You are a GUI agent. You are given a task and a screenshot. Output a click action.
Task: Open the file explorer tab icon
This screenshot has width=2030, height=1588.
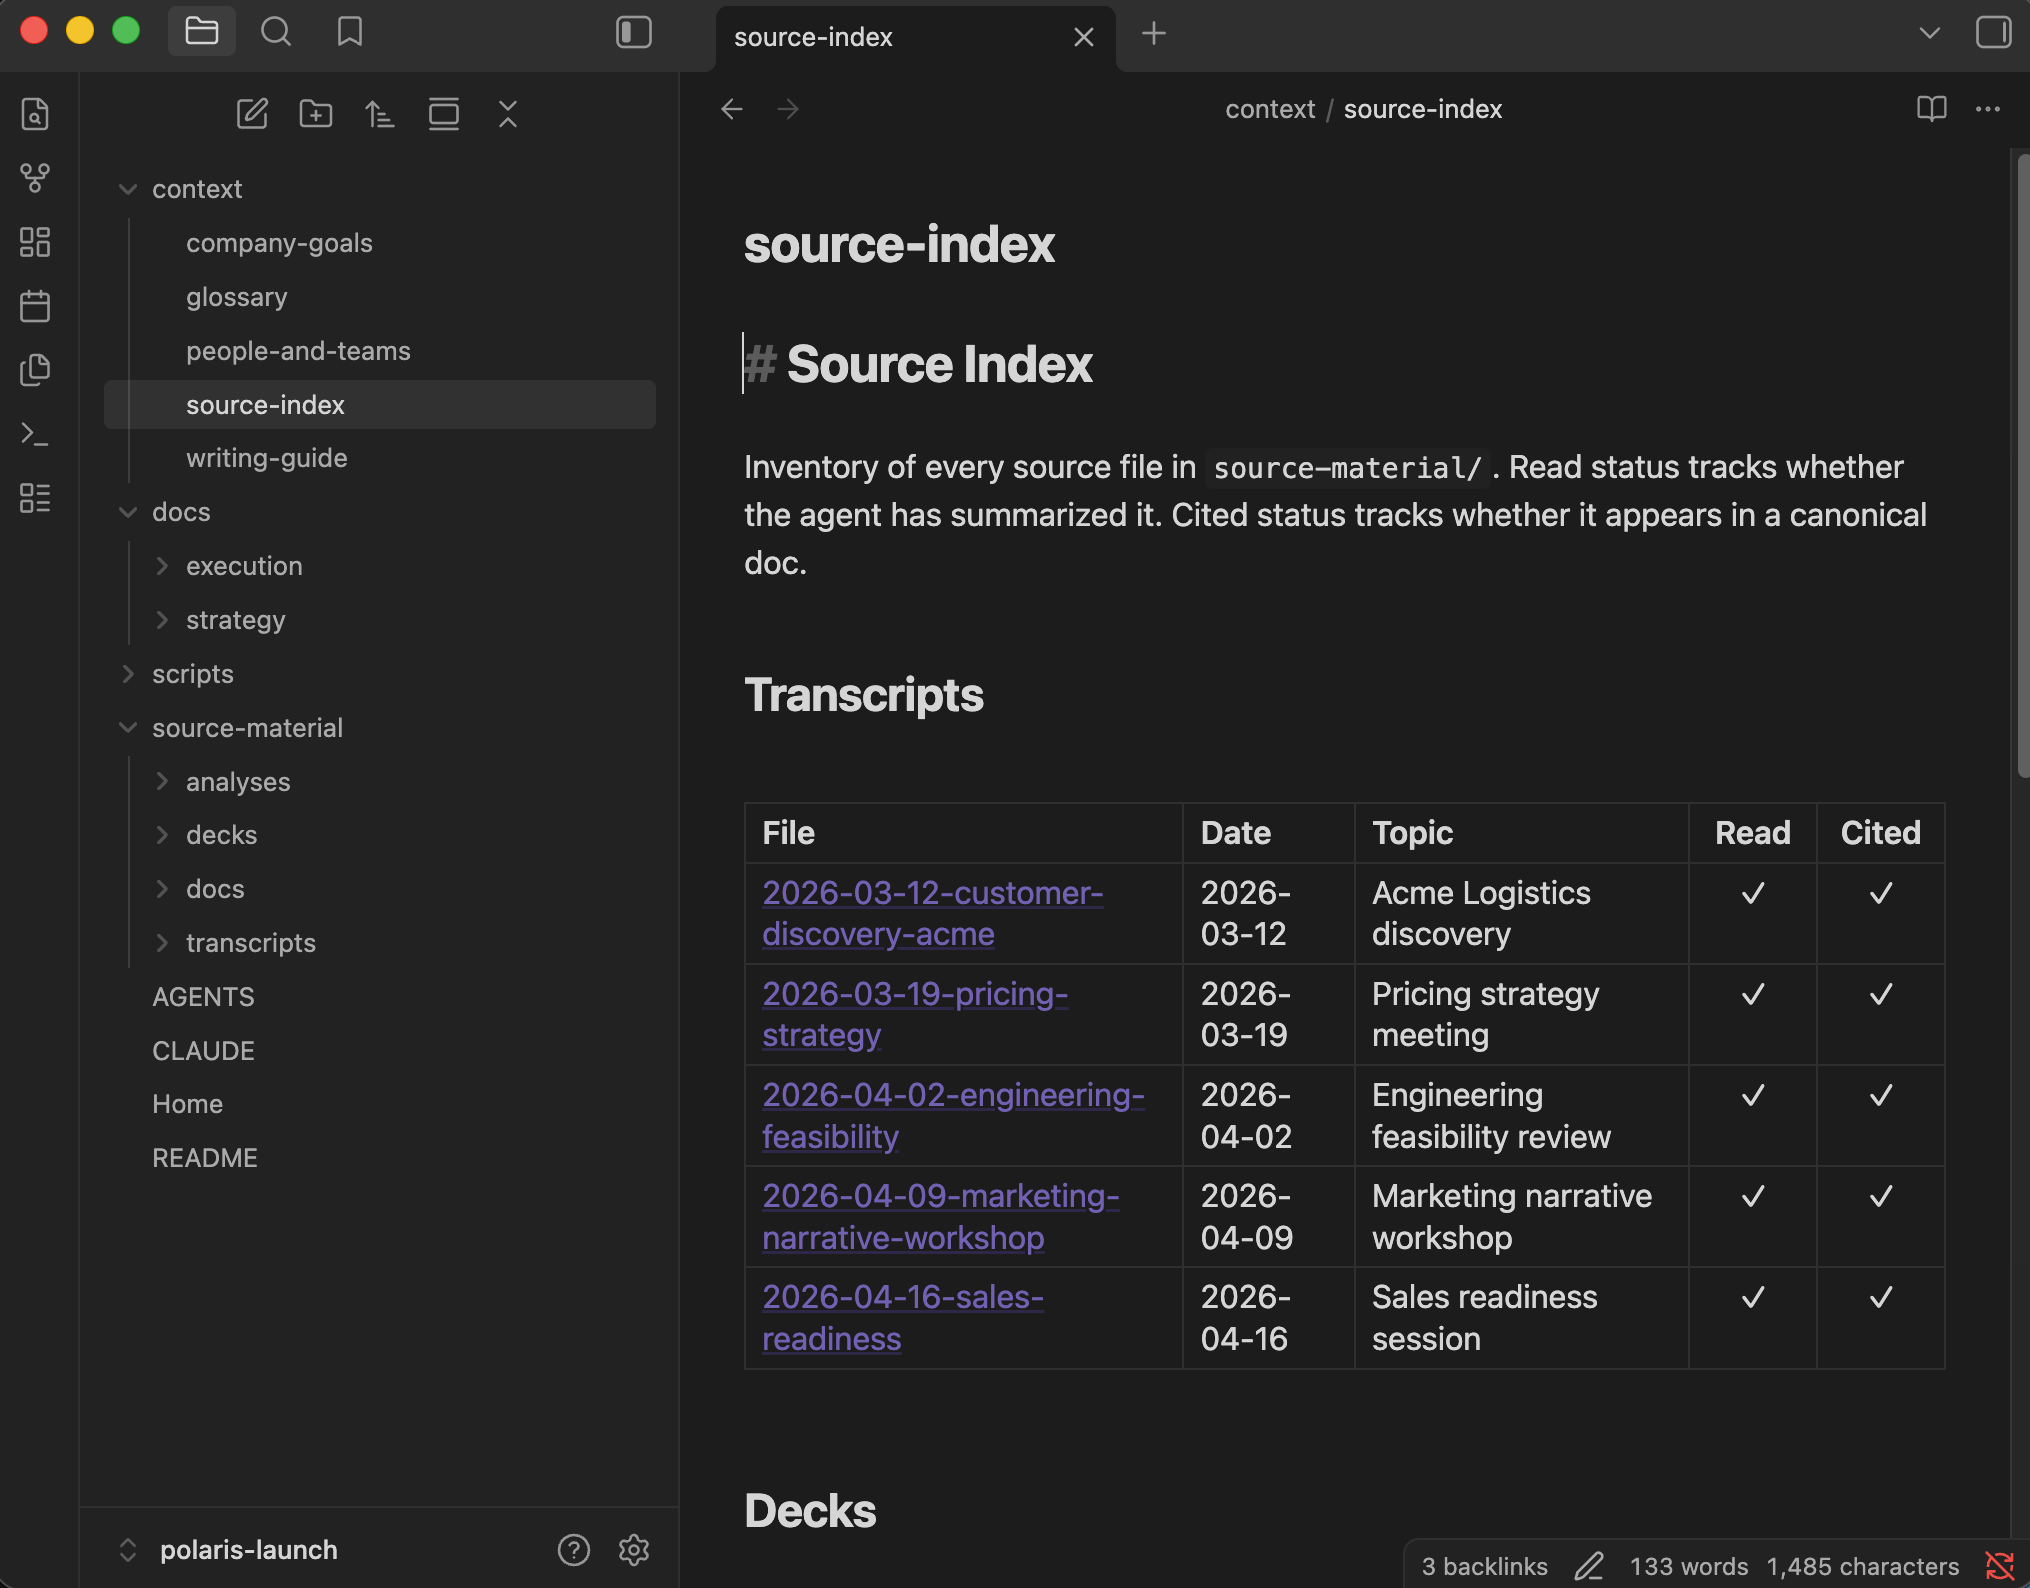pos(202,32)
